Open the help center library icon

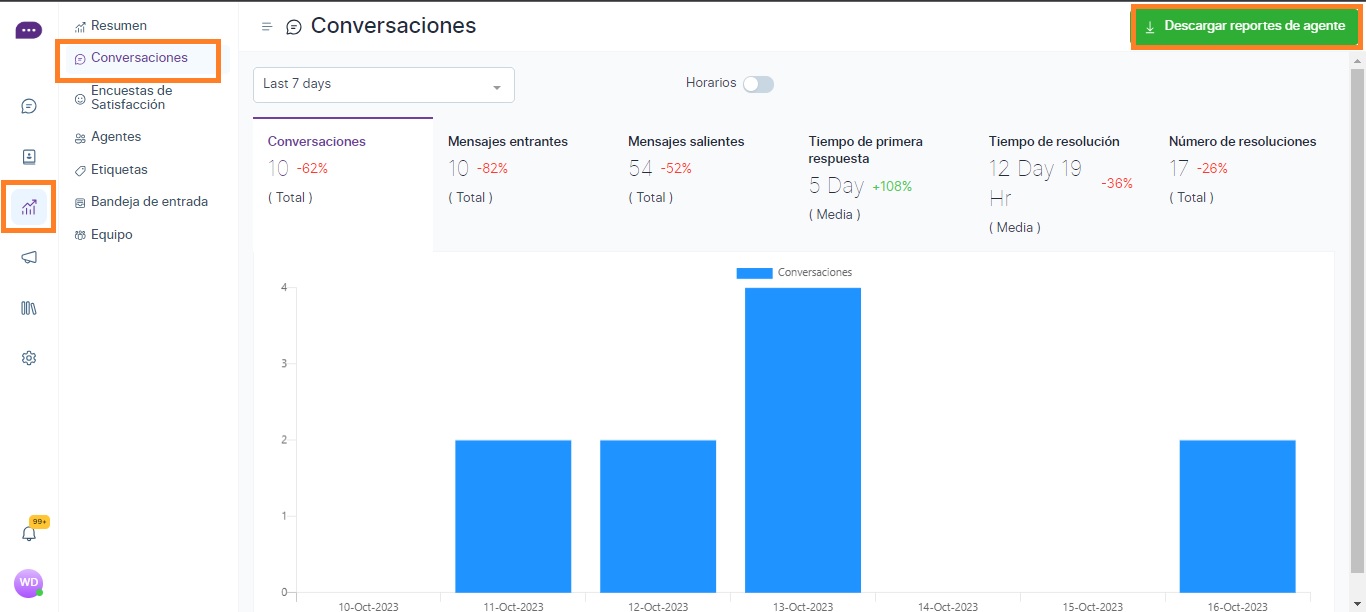coord(29,308)
